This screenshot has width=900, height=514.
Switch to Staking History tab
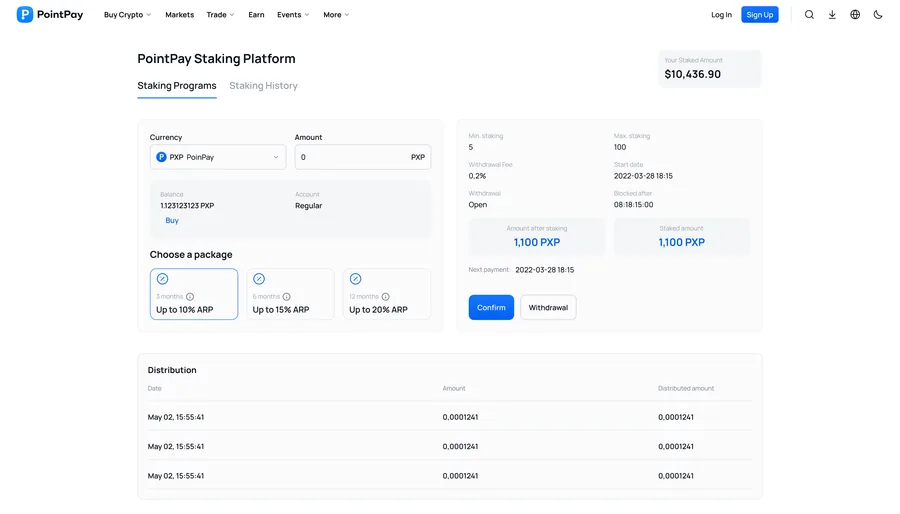[x=263, y=86]
